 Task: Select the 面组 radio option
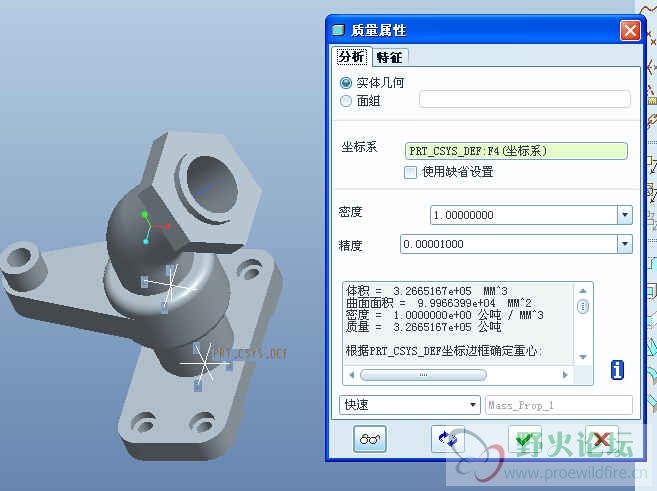click(x=346, y=101)
